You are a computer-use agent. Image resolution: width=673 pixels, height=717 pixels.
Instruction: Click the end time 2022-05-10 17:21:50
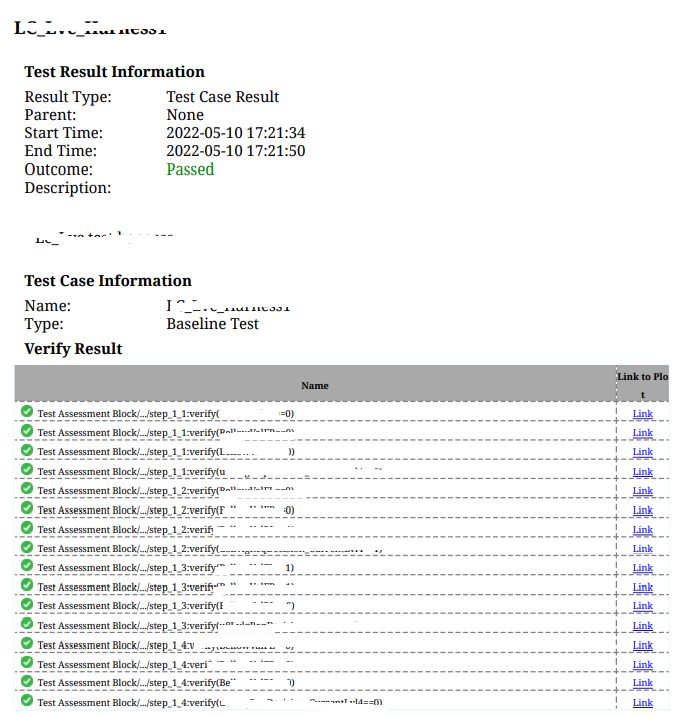(x=236, y=151)
